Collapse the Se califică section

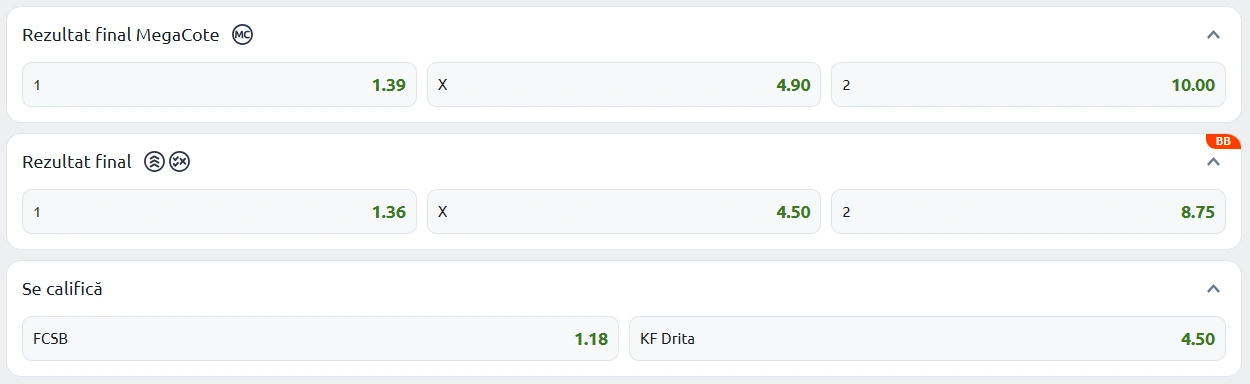click(x=1213, y=289)
